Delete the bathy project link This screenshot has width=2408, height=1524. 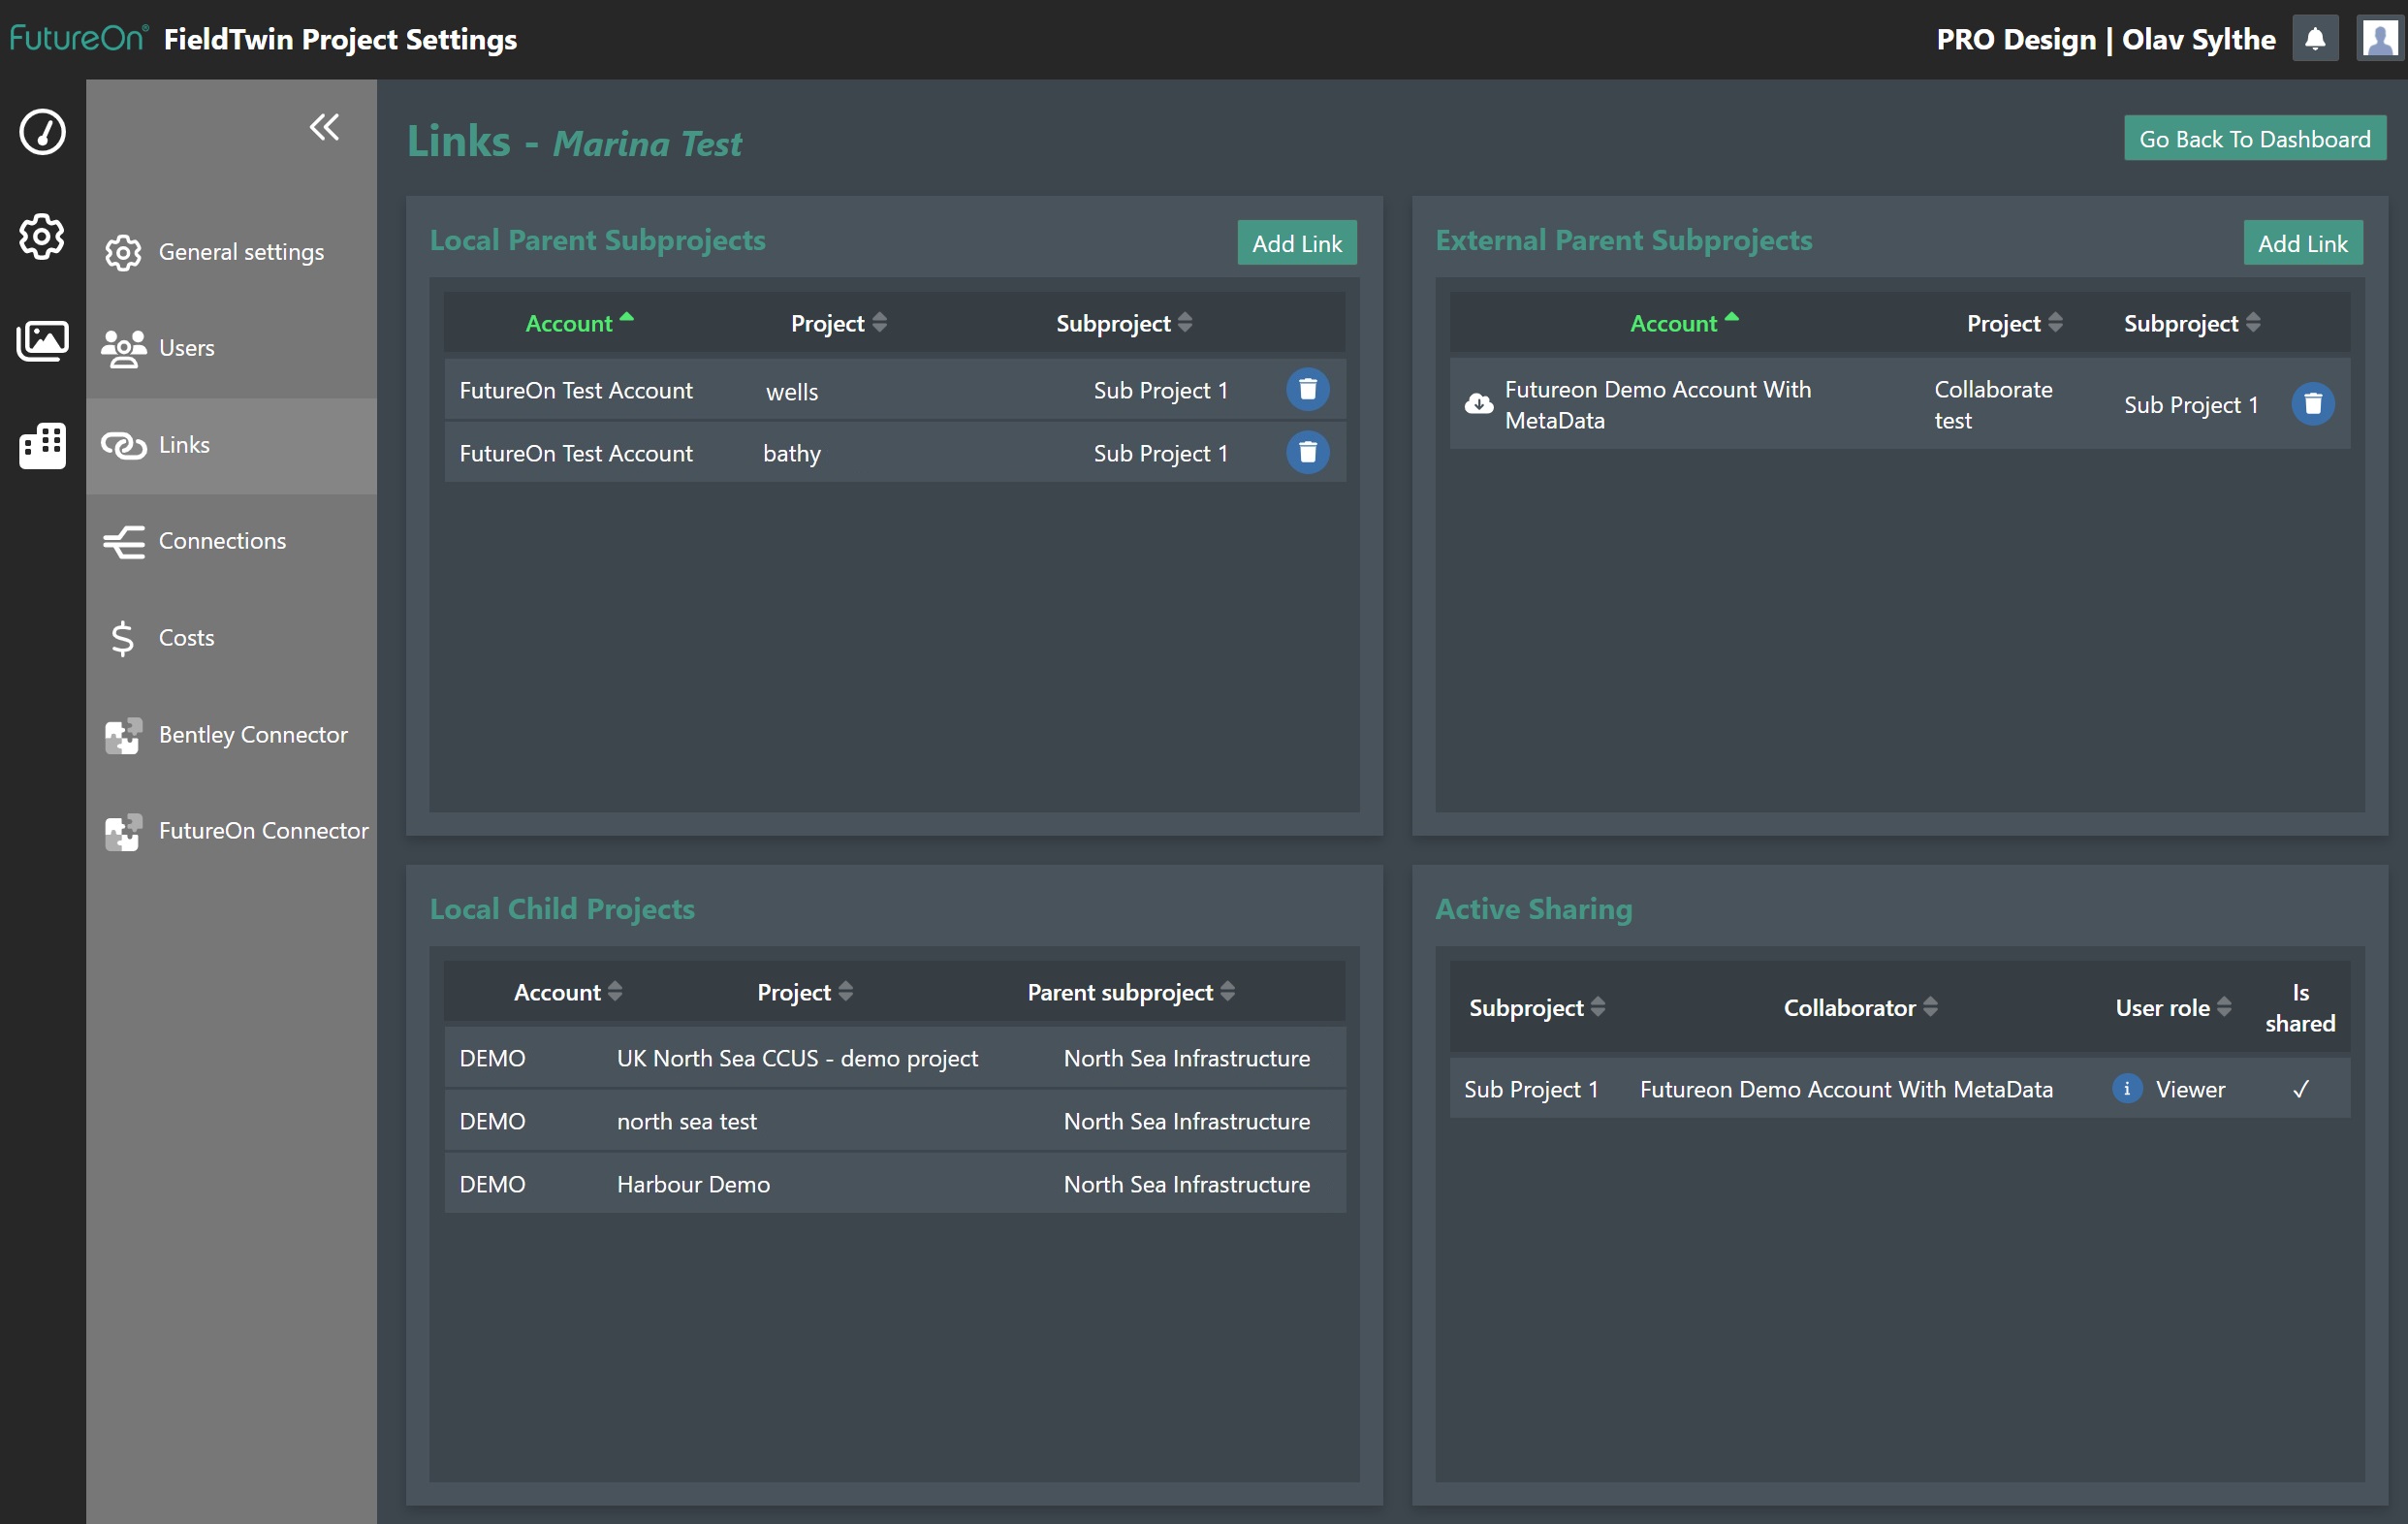click(1307, 452)
